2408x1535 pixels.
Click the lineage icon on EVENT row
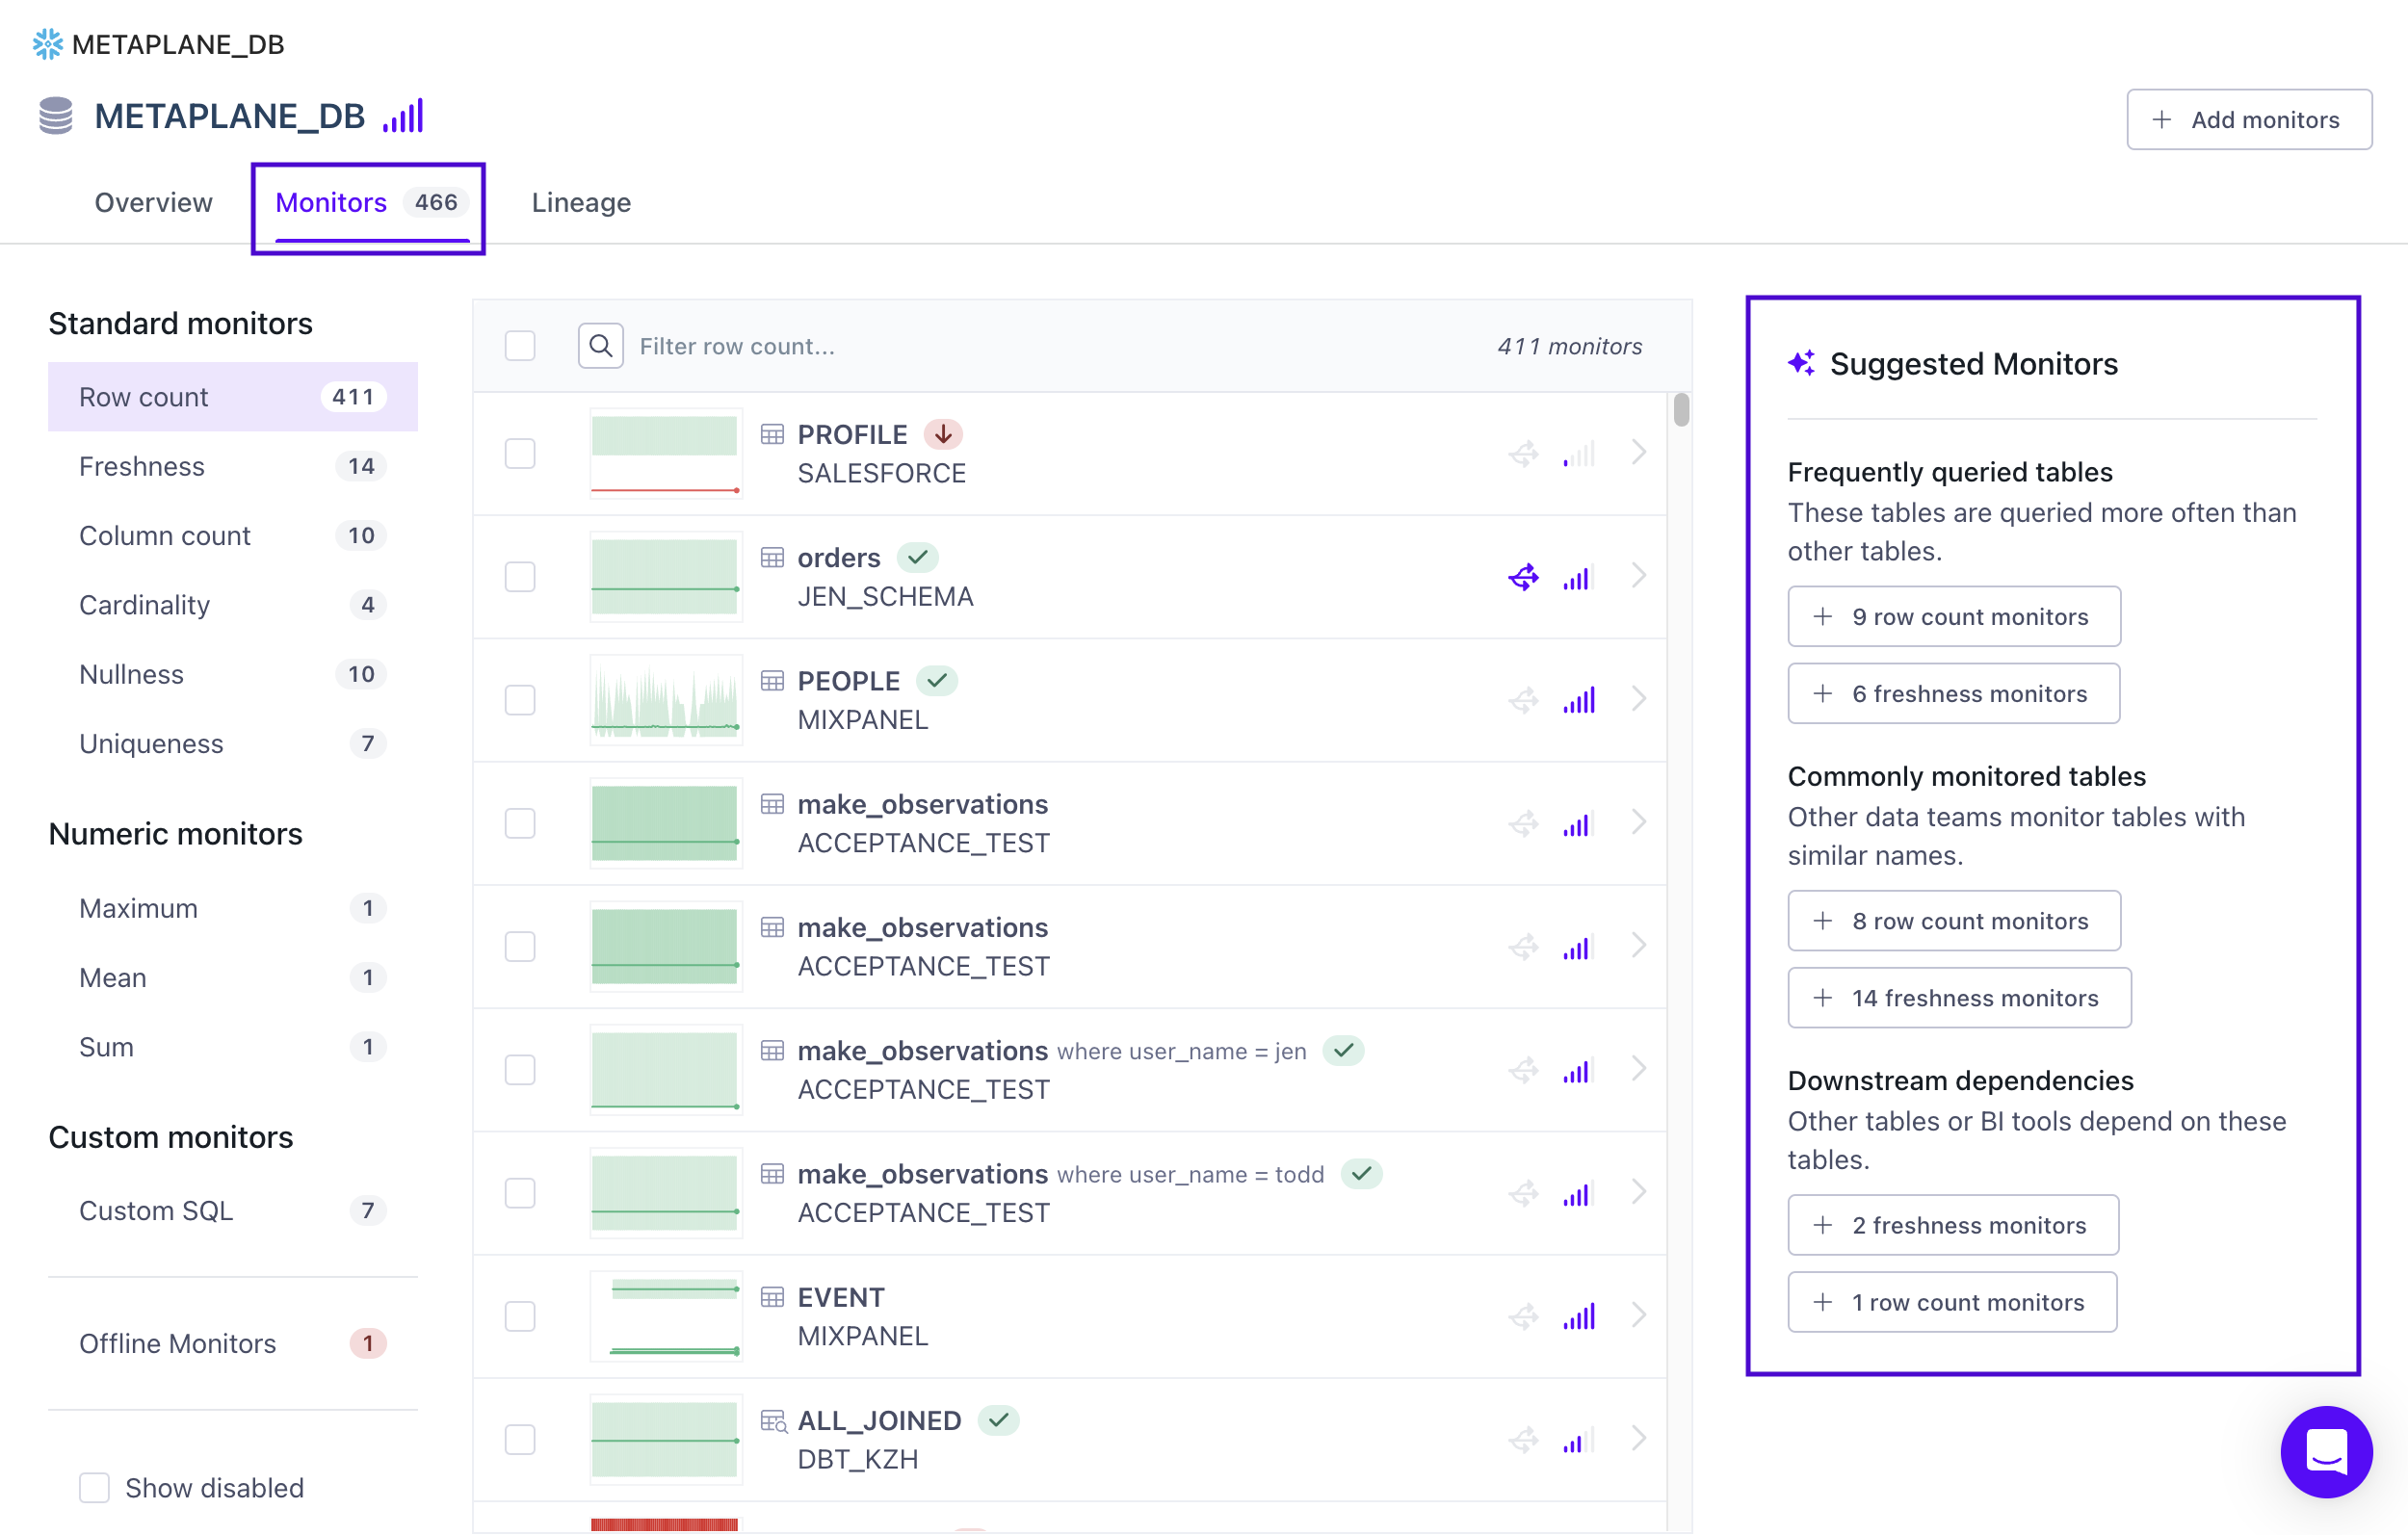1523,1316
